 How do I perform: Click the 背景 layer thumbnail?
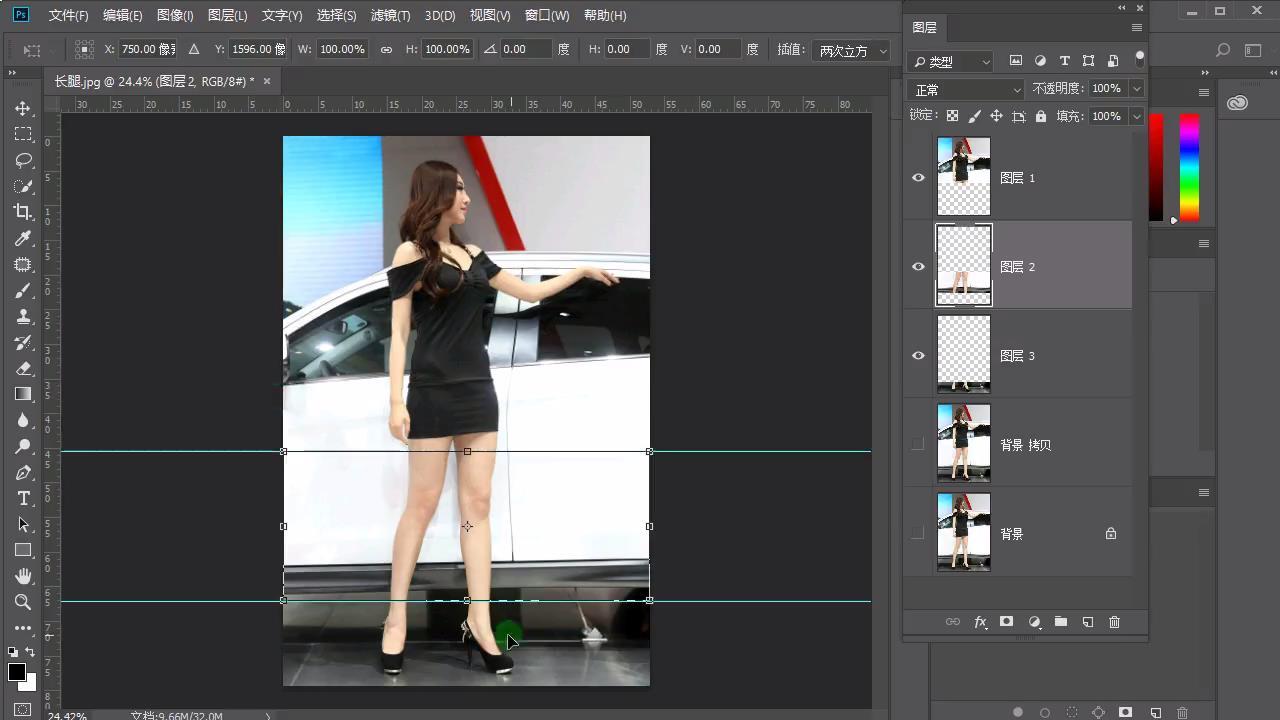point(964,534)
